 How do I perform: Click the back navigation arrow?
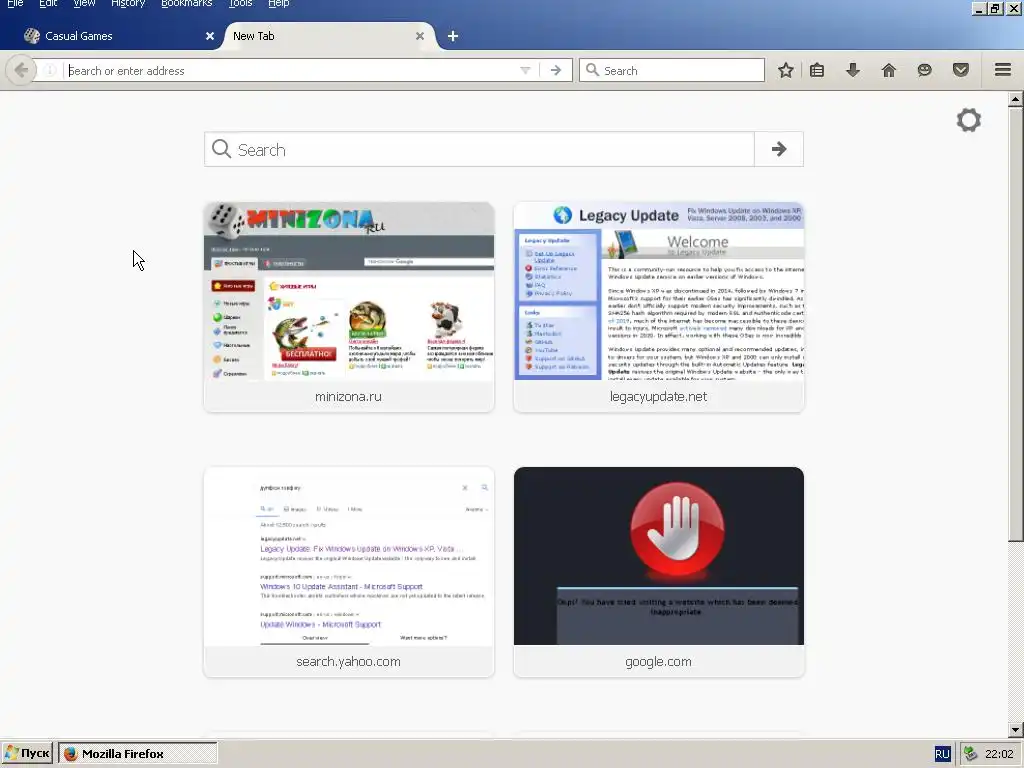point(21,70)
